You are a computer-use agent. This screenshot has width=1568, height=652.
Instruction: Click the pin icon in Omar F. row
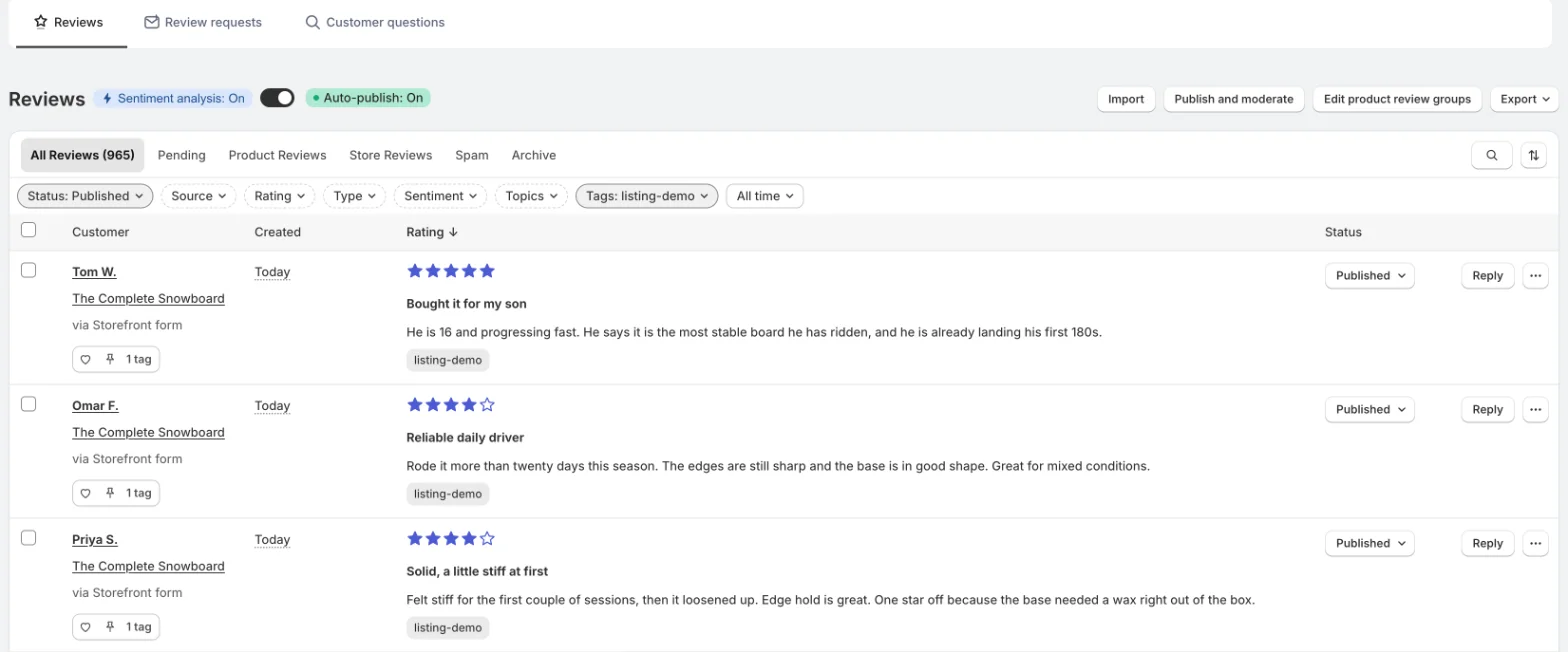[110, 493]
